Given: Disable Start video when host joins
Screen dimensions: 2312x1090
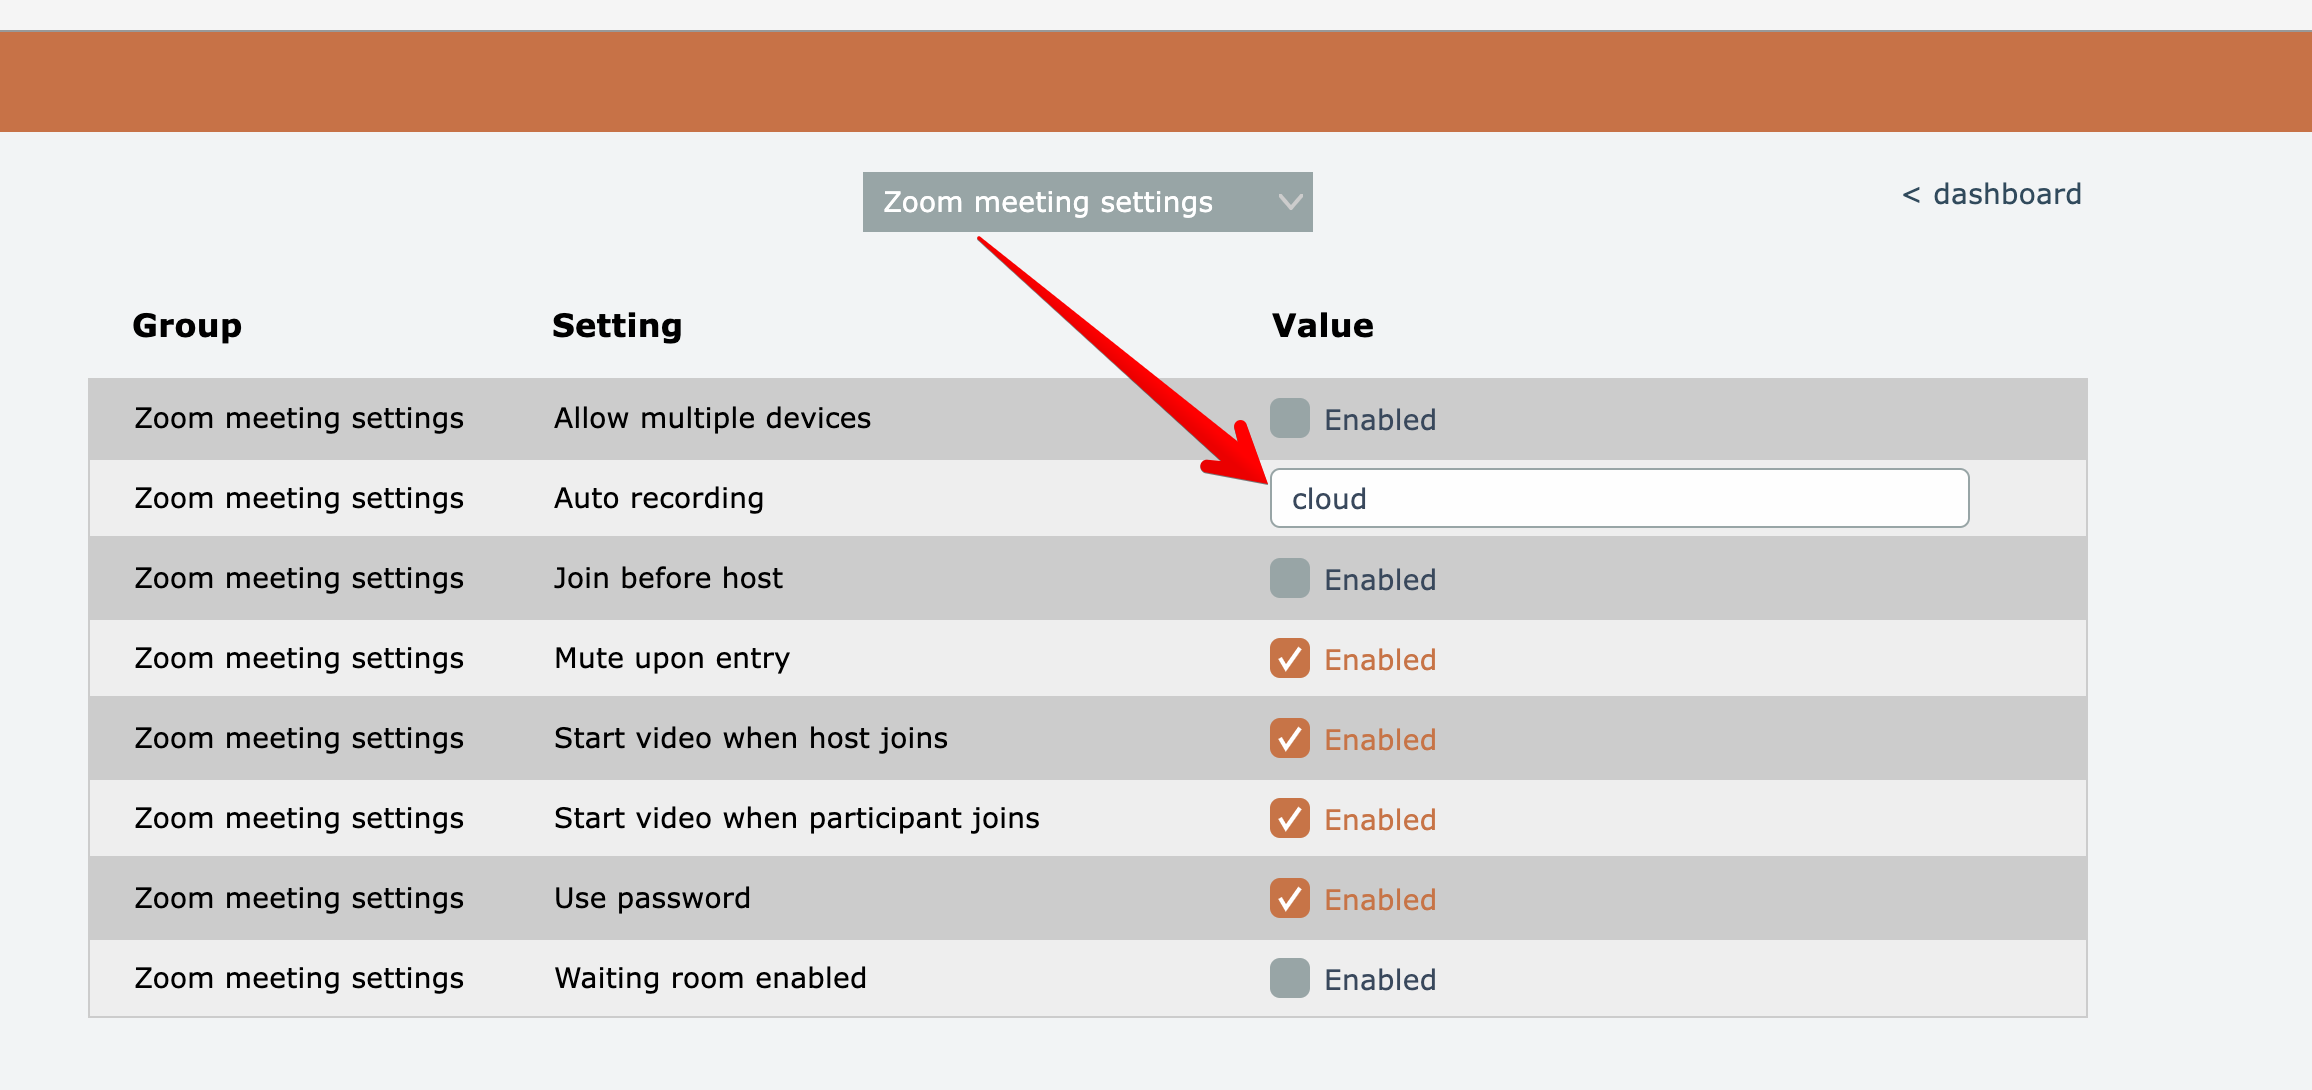Looking at the screenshot, I should [x=1289, y=738].
